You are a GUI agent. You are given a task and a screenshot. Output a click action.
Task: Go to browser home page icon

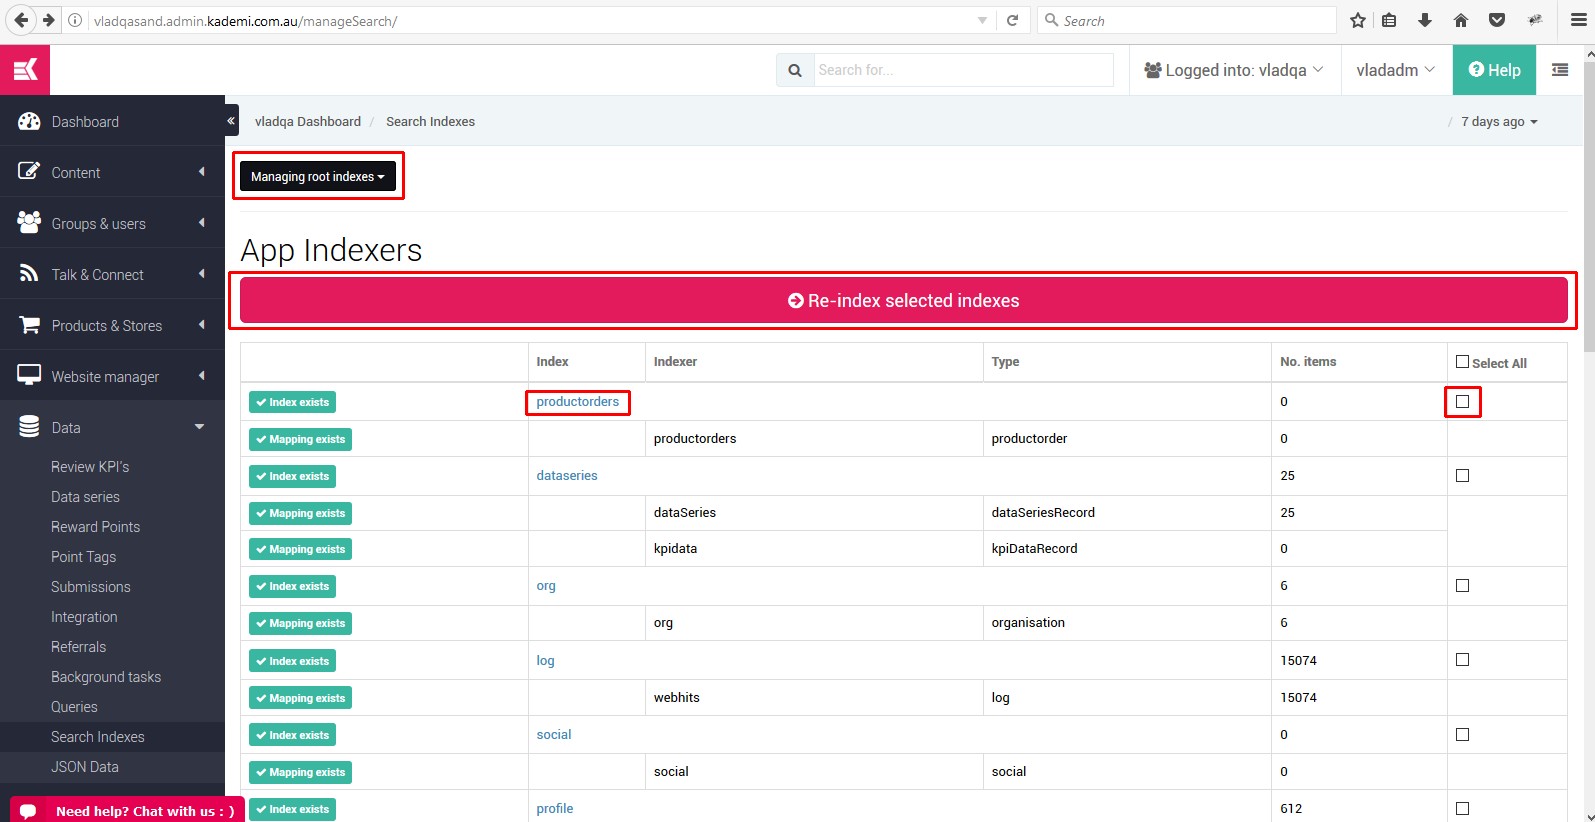(1461, 20)
